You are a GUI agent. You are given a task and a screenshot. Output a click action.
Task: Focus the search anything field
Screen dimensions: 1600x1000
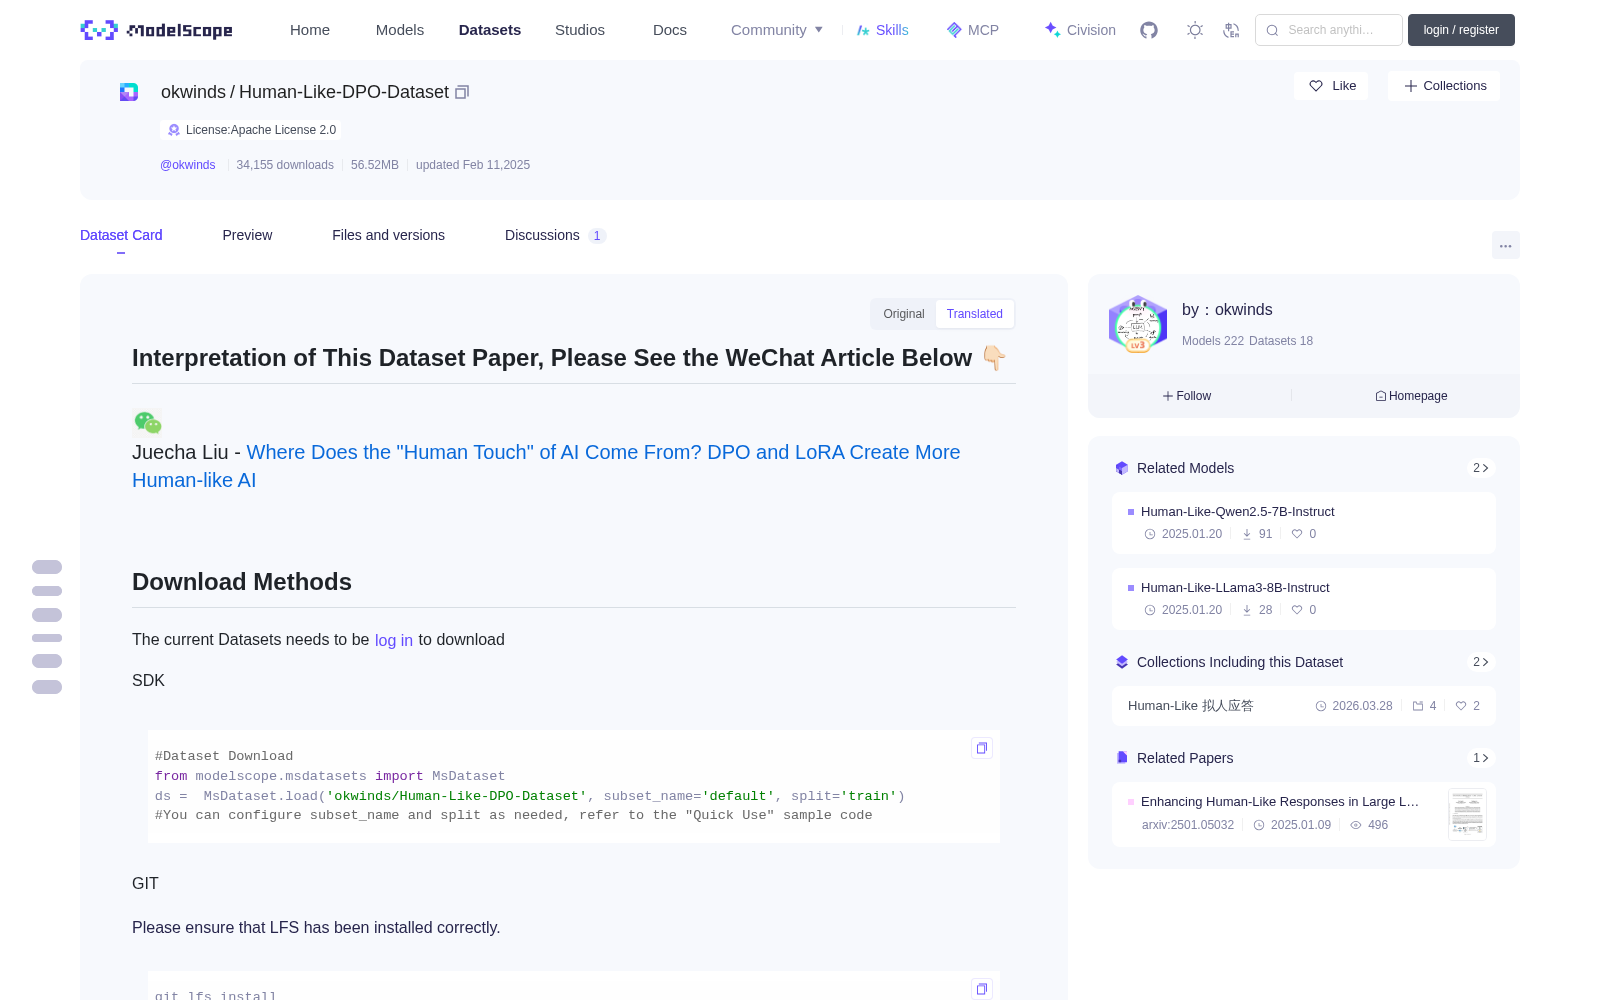pyautogui.click(x=1329, y=30)
